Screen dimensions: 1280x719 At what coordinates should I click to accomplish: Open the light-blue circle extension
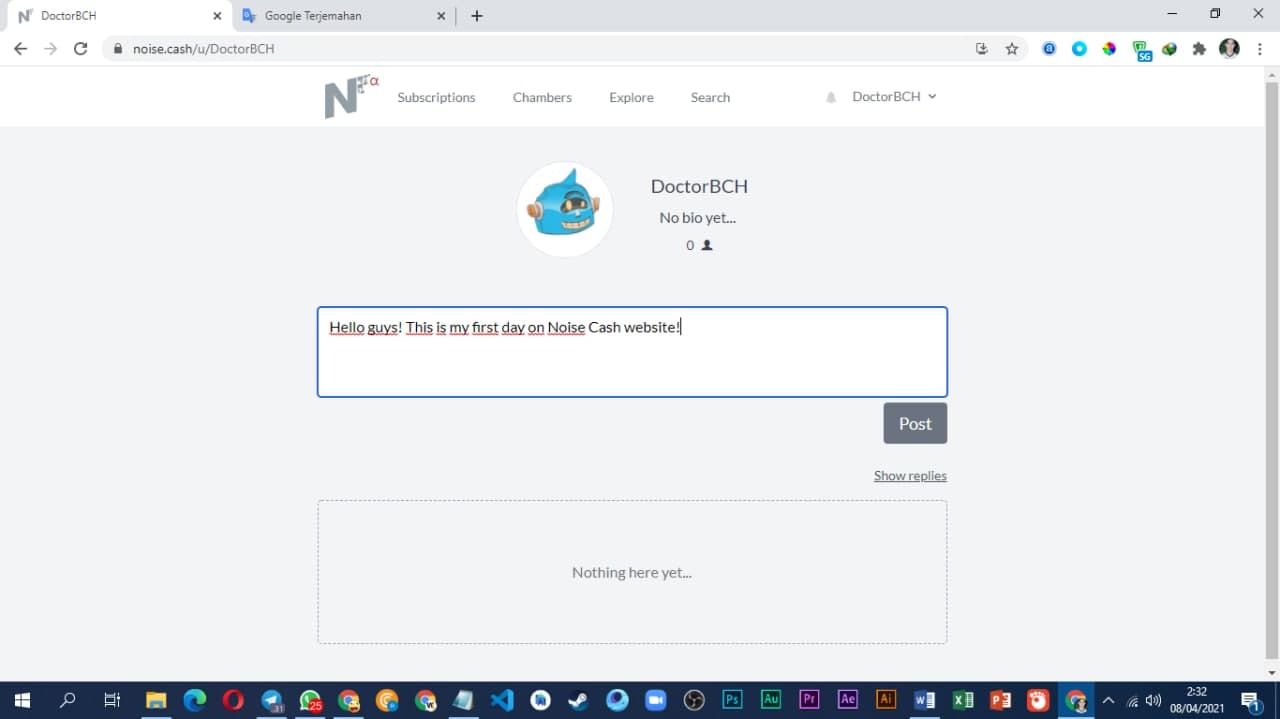point(1079,48)
